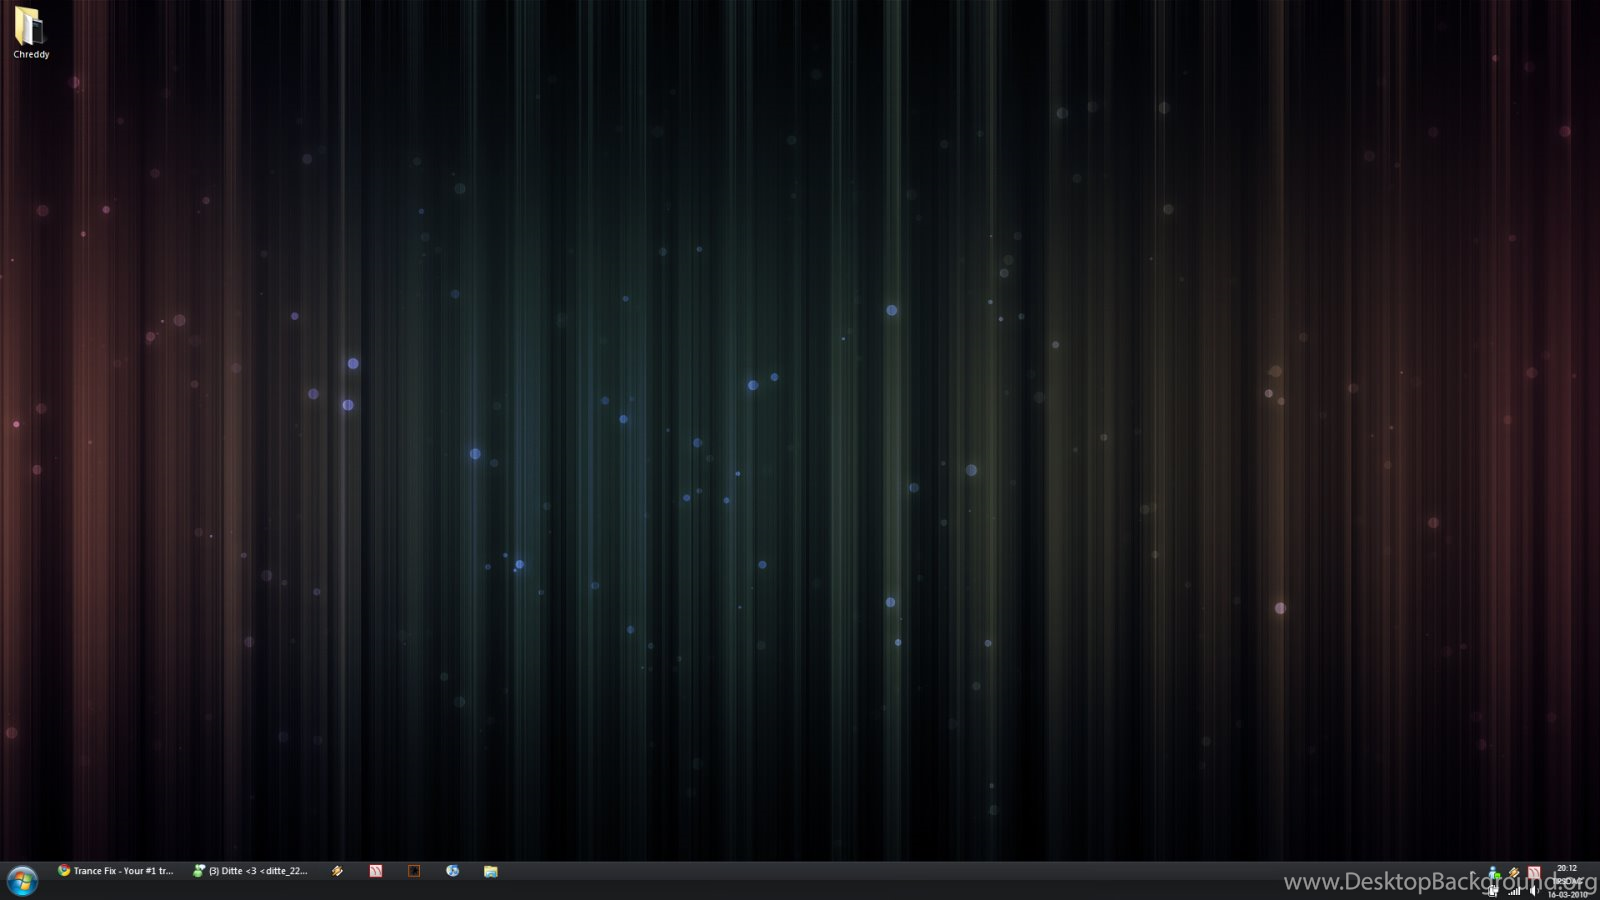Open the red striped taskbar app icon
The image size is (1600, 900).
point(376,871)
